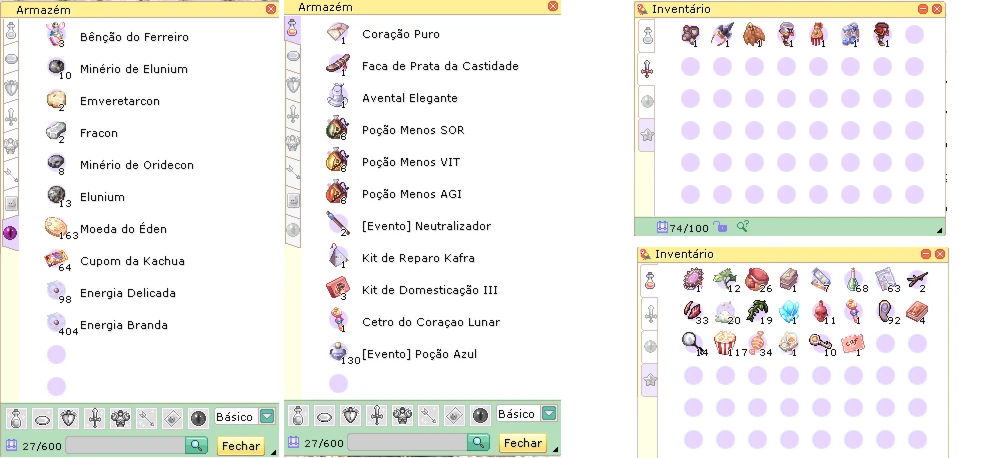Pick the inventory item with count 92
The width and height of the screenshot is (1003, 458).
tap(886, 311)
